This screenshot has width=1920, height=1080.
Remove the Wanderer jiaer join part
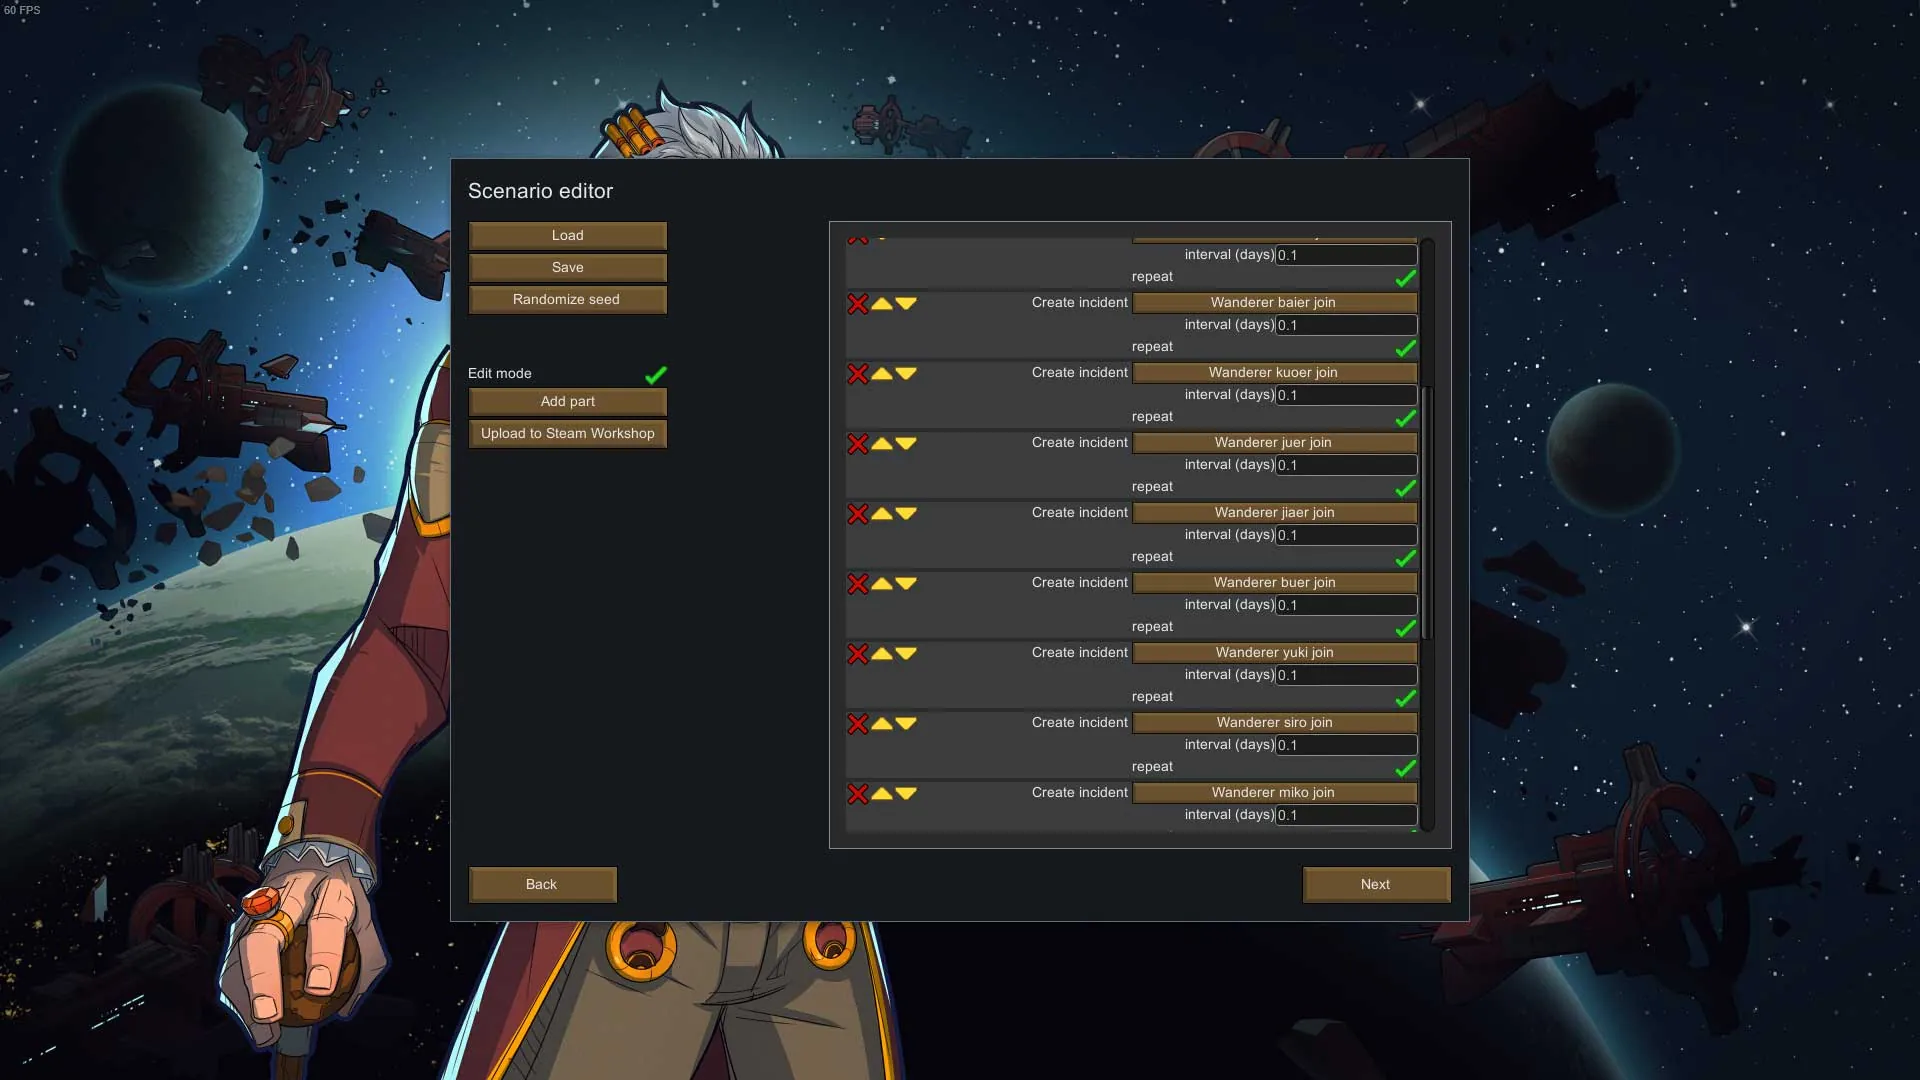(x=857, y=513)
